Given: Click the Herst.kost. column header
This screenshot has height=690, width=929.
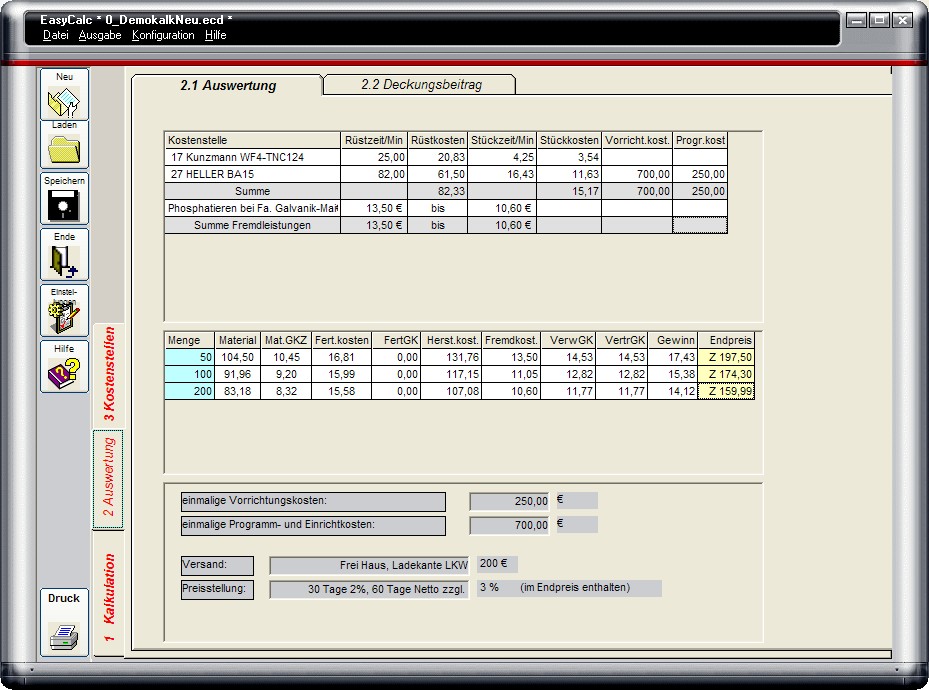Looking at the screenshot, I should (x=451, y=341).
